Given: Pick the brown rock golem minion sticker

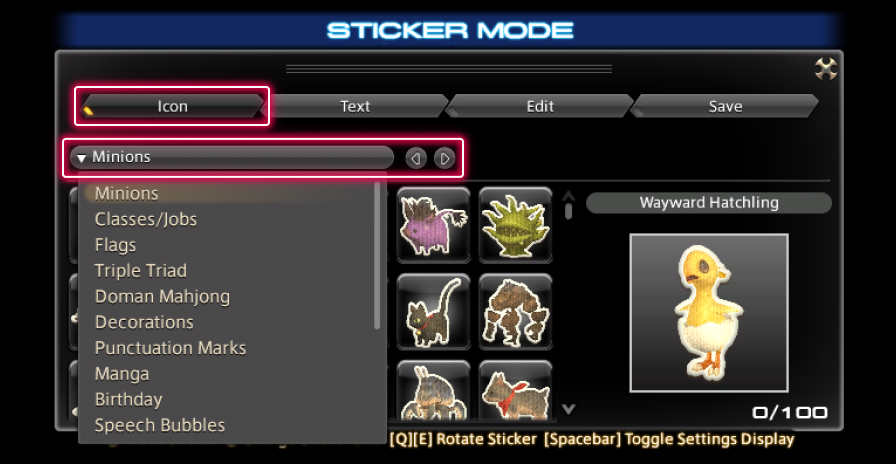Looking at the screenshot, I should (x=516, y=311).
